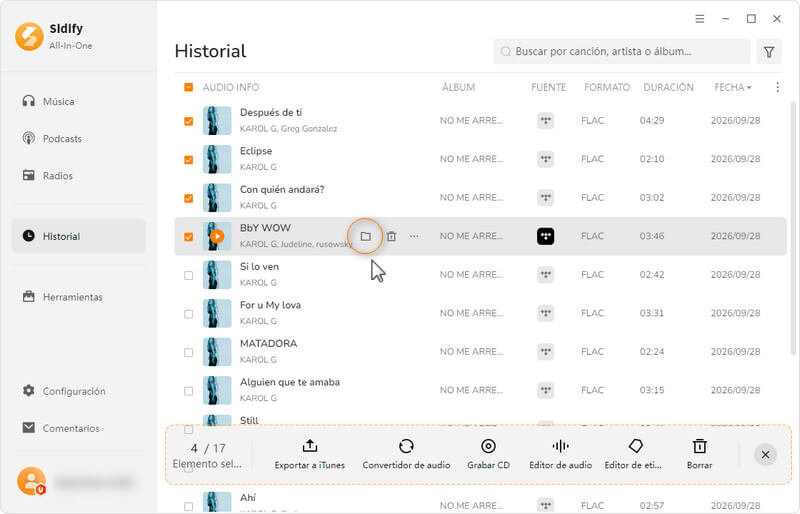Click the duration 02:24 of MATADORA
This screenshot has width=800, height=514.
pyautogui.click(x=652, y=351)
